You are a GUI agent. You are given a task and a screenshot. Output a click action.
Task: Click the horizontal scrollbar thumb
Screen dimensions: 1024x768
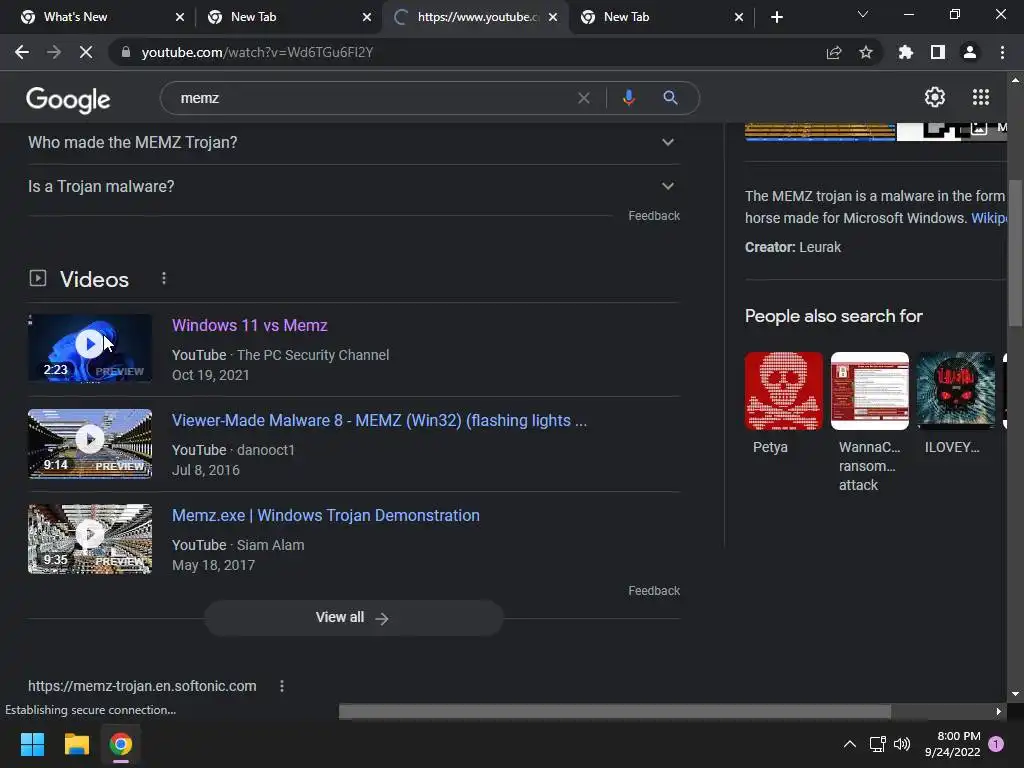click(615, 711)
